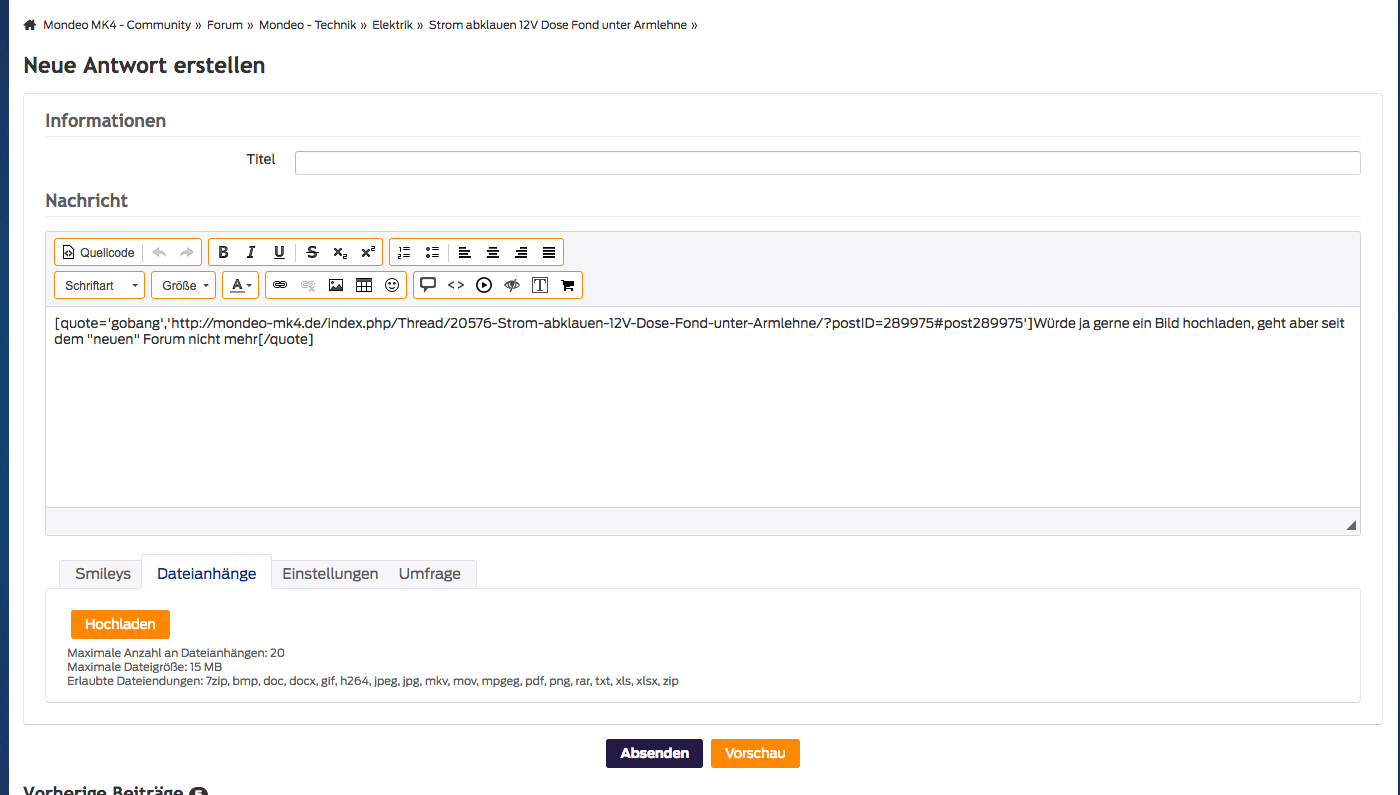The image size is (1400, 795).
Task: Insert a quote block with speech bubble icon
Action: point(428,285)
